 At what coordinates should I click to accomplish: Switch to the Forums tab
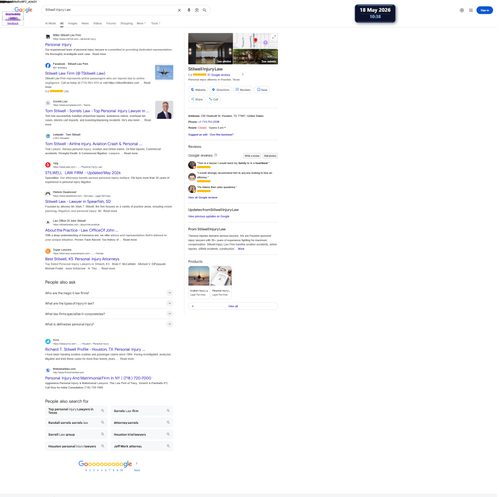pyautogui.click(x=112, y=24)
